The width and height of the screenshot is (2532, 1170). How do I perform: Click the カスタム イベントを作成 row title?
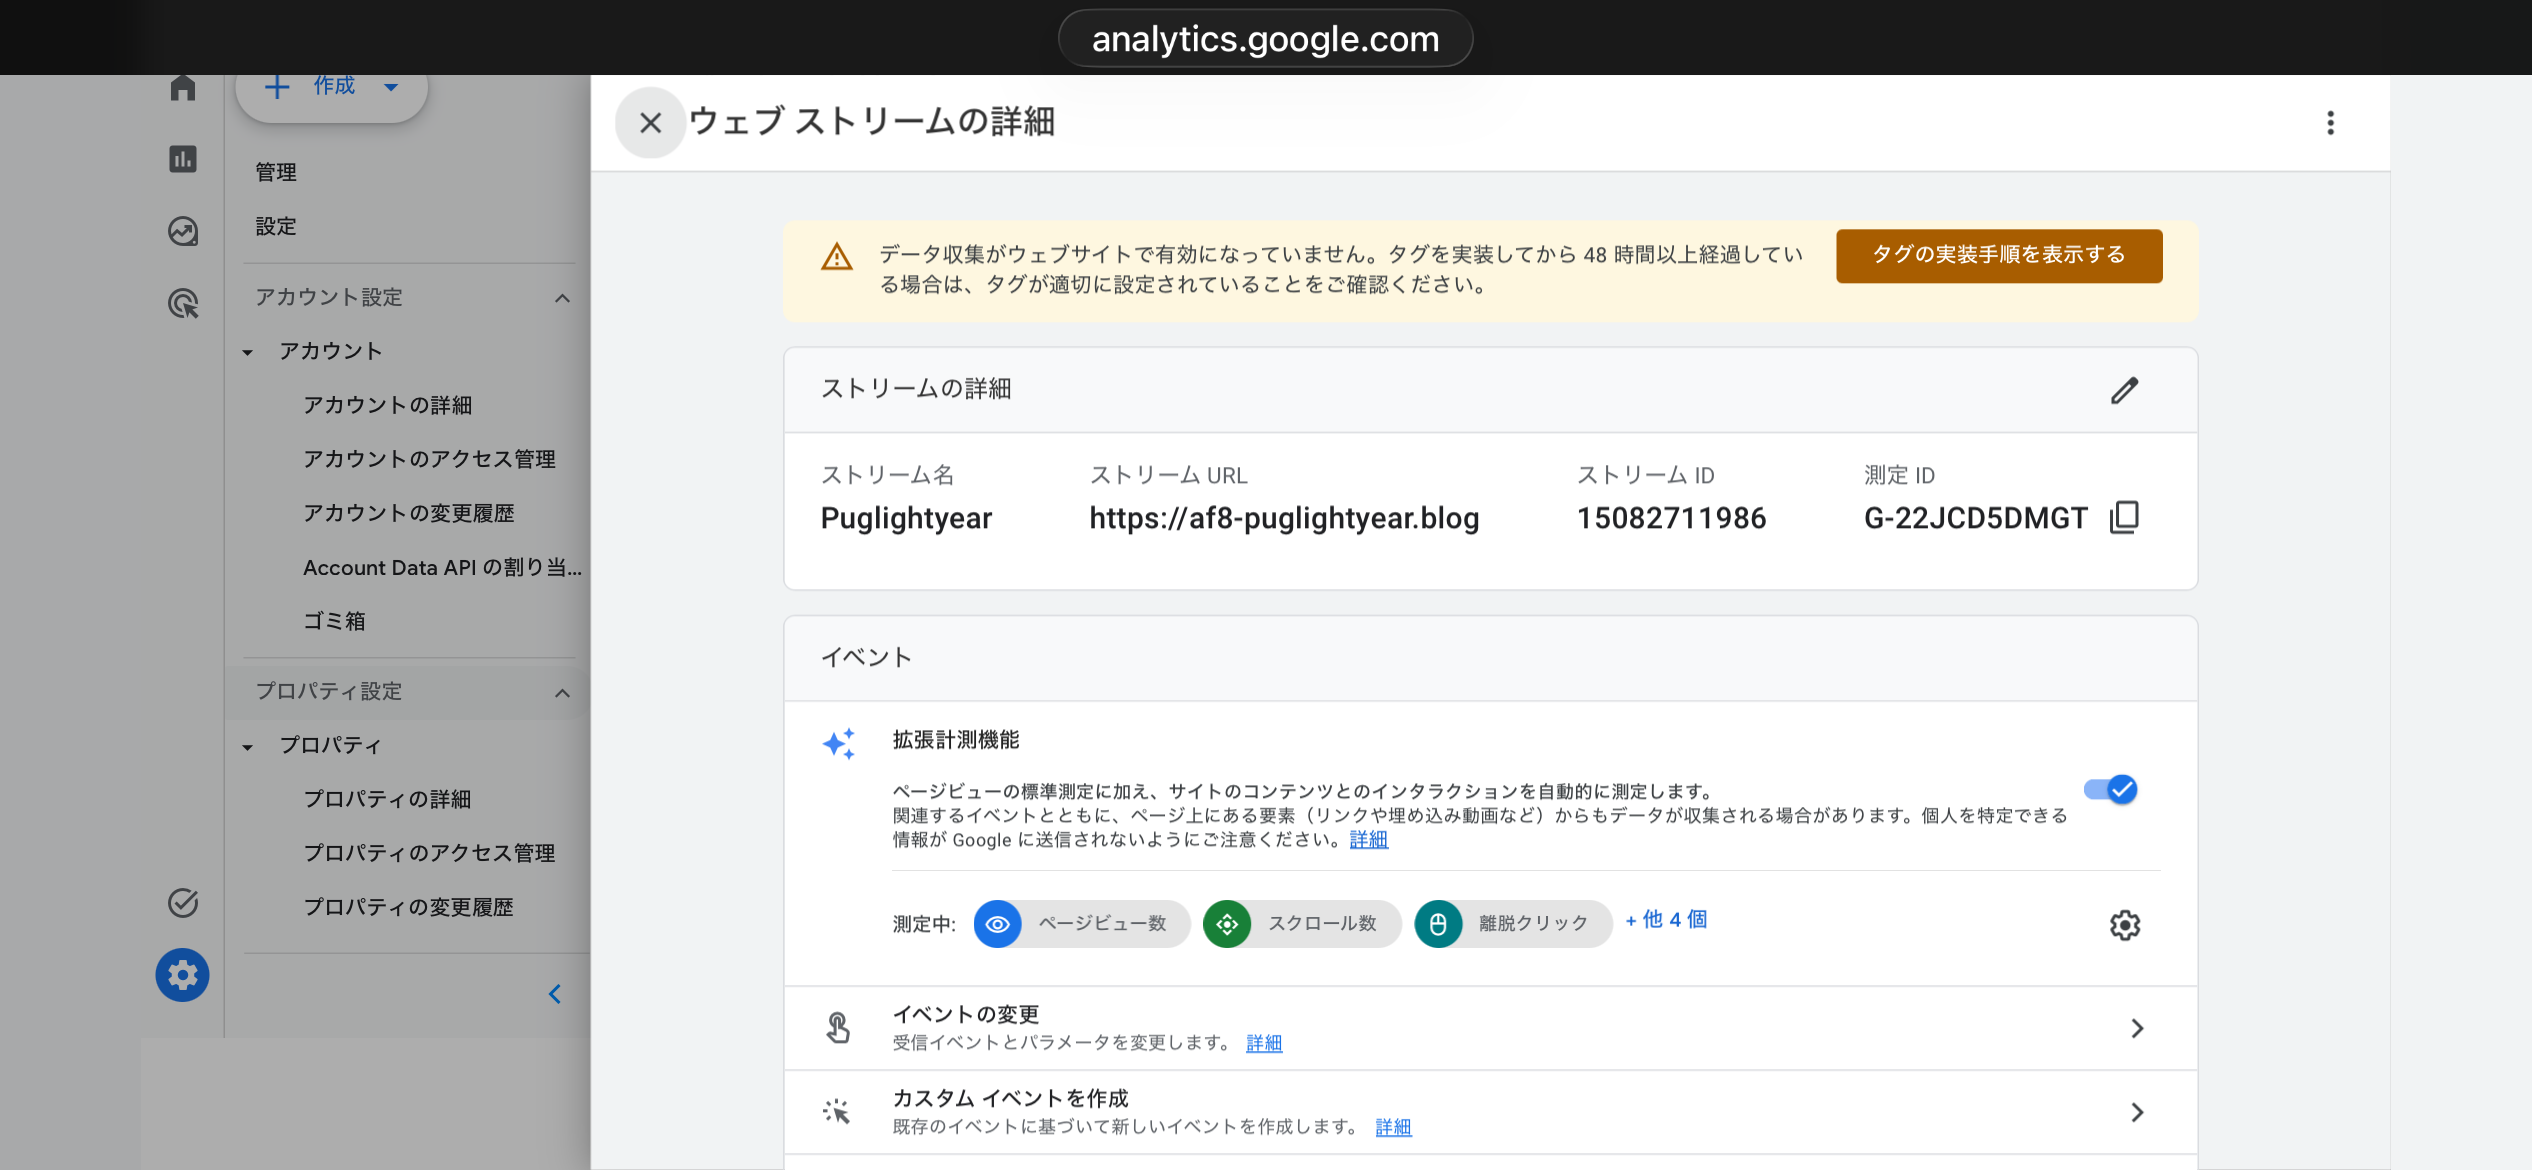[1010, 1098]
